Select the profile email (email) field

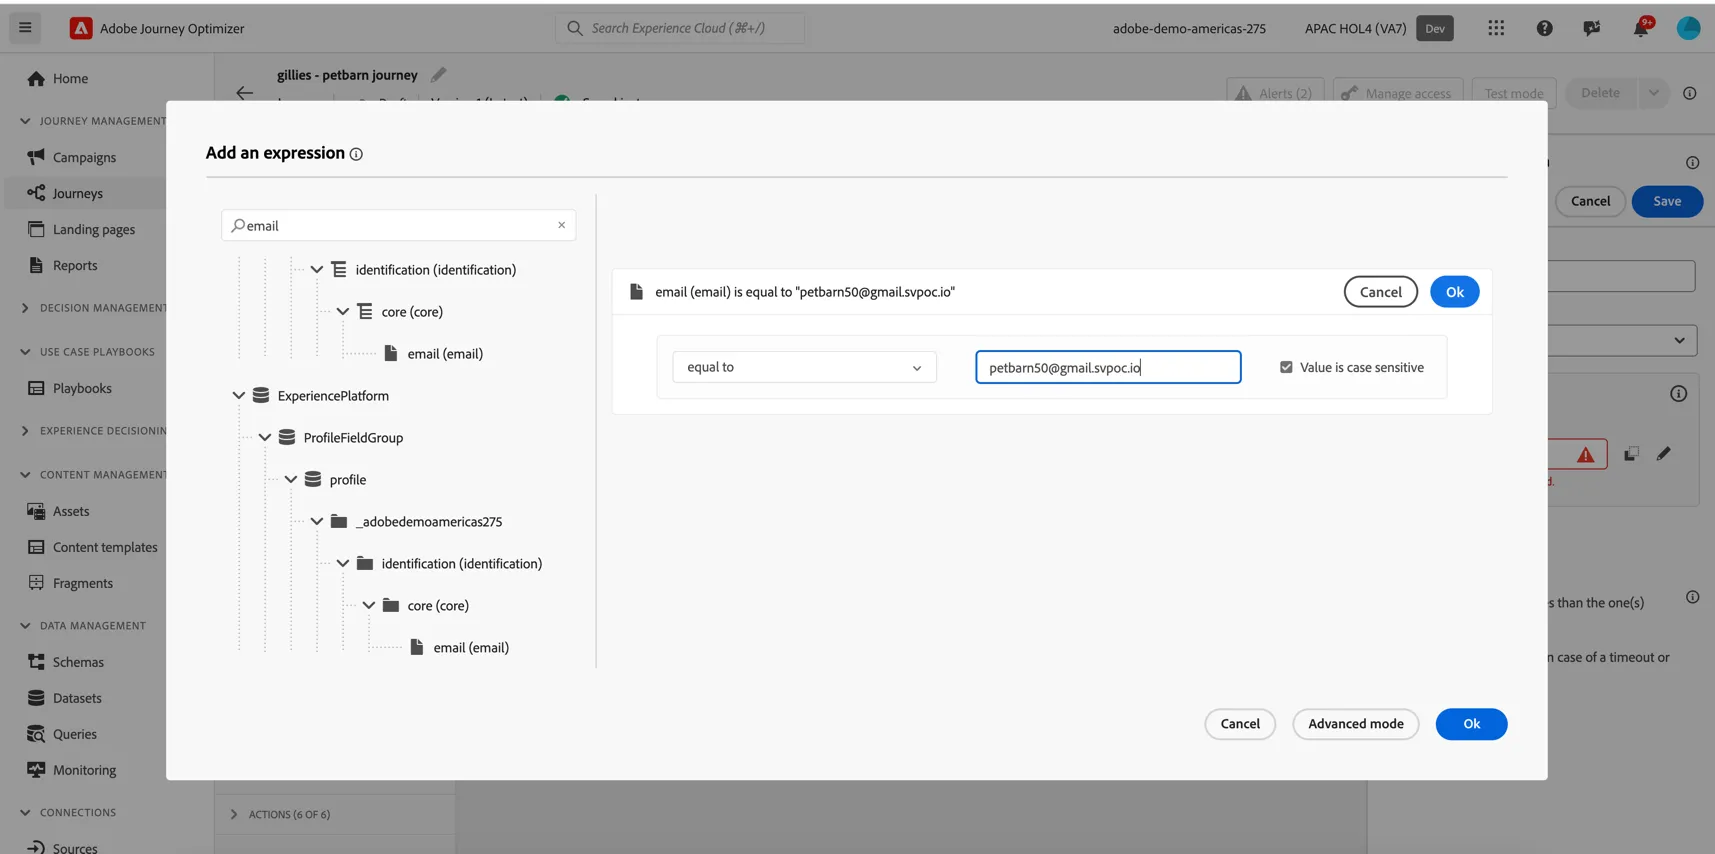click(x=471, y=648)
